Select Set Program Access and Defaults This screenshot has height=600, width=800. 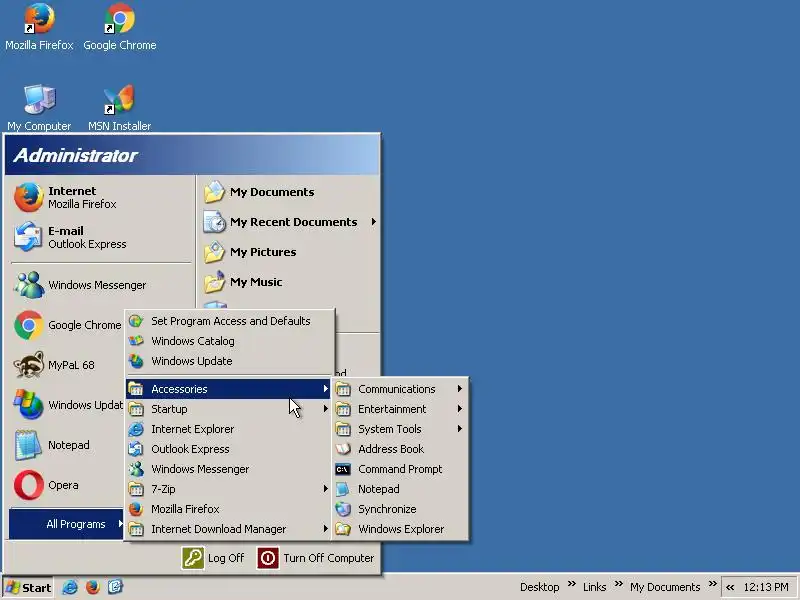coord(231,321)
